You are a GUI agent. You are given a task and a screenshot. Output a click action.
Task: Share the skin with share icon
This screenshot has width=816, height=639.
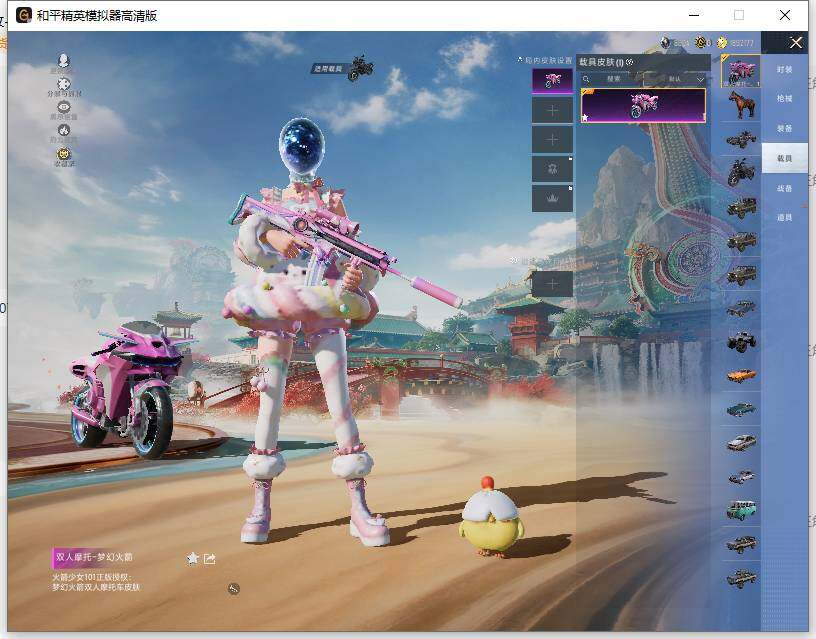pos(209,558)
